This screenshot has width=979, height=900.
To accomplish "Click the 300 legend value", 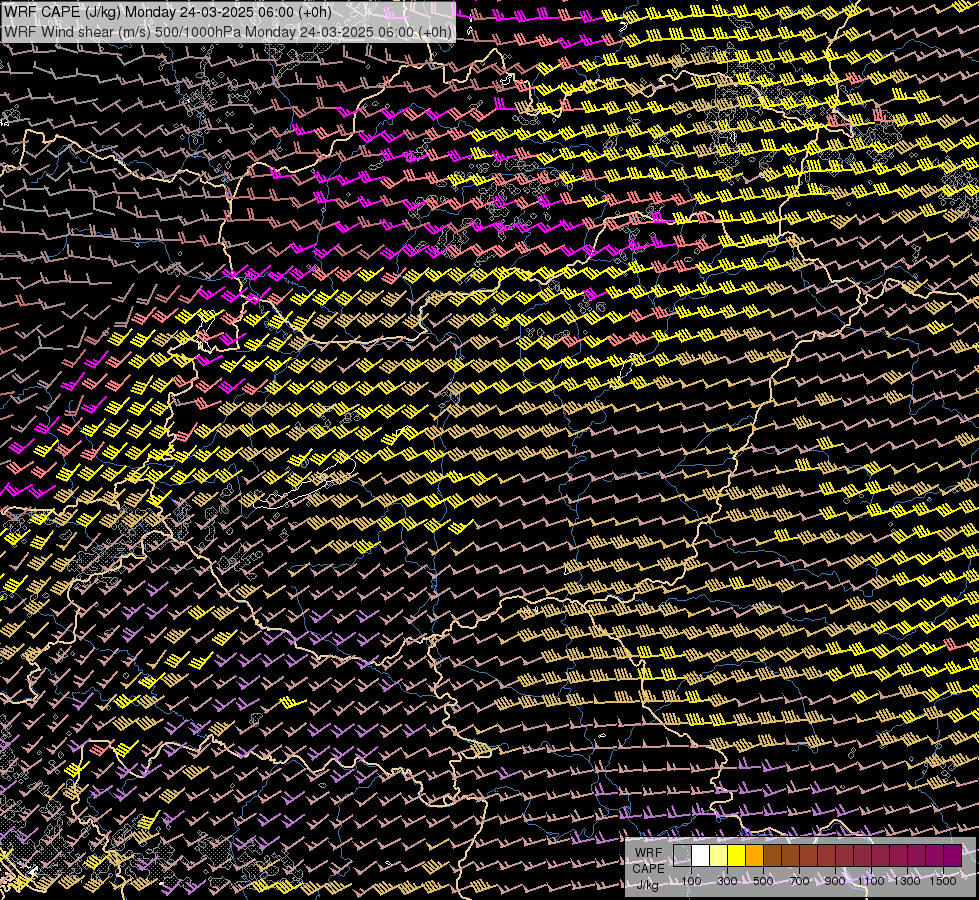I will tap(727, 881).
